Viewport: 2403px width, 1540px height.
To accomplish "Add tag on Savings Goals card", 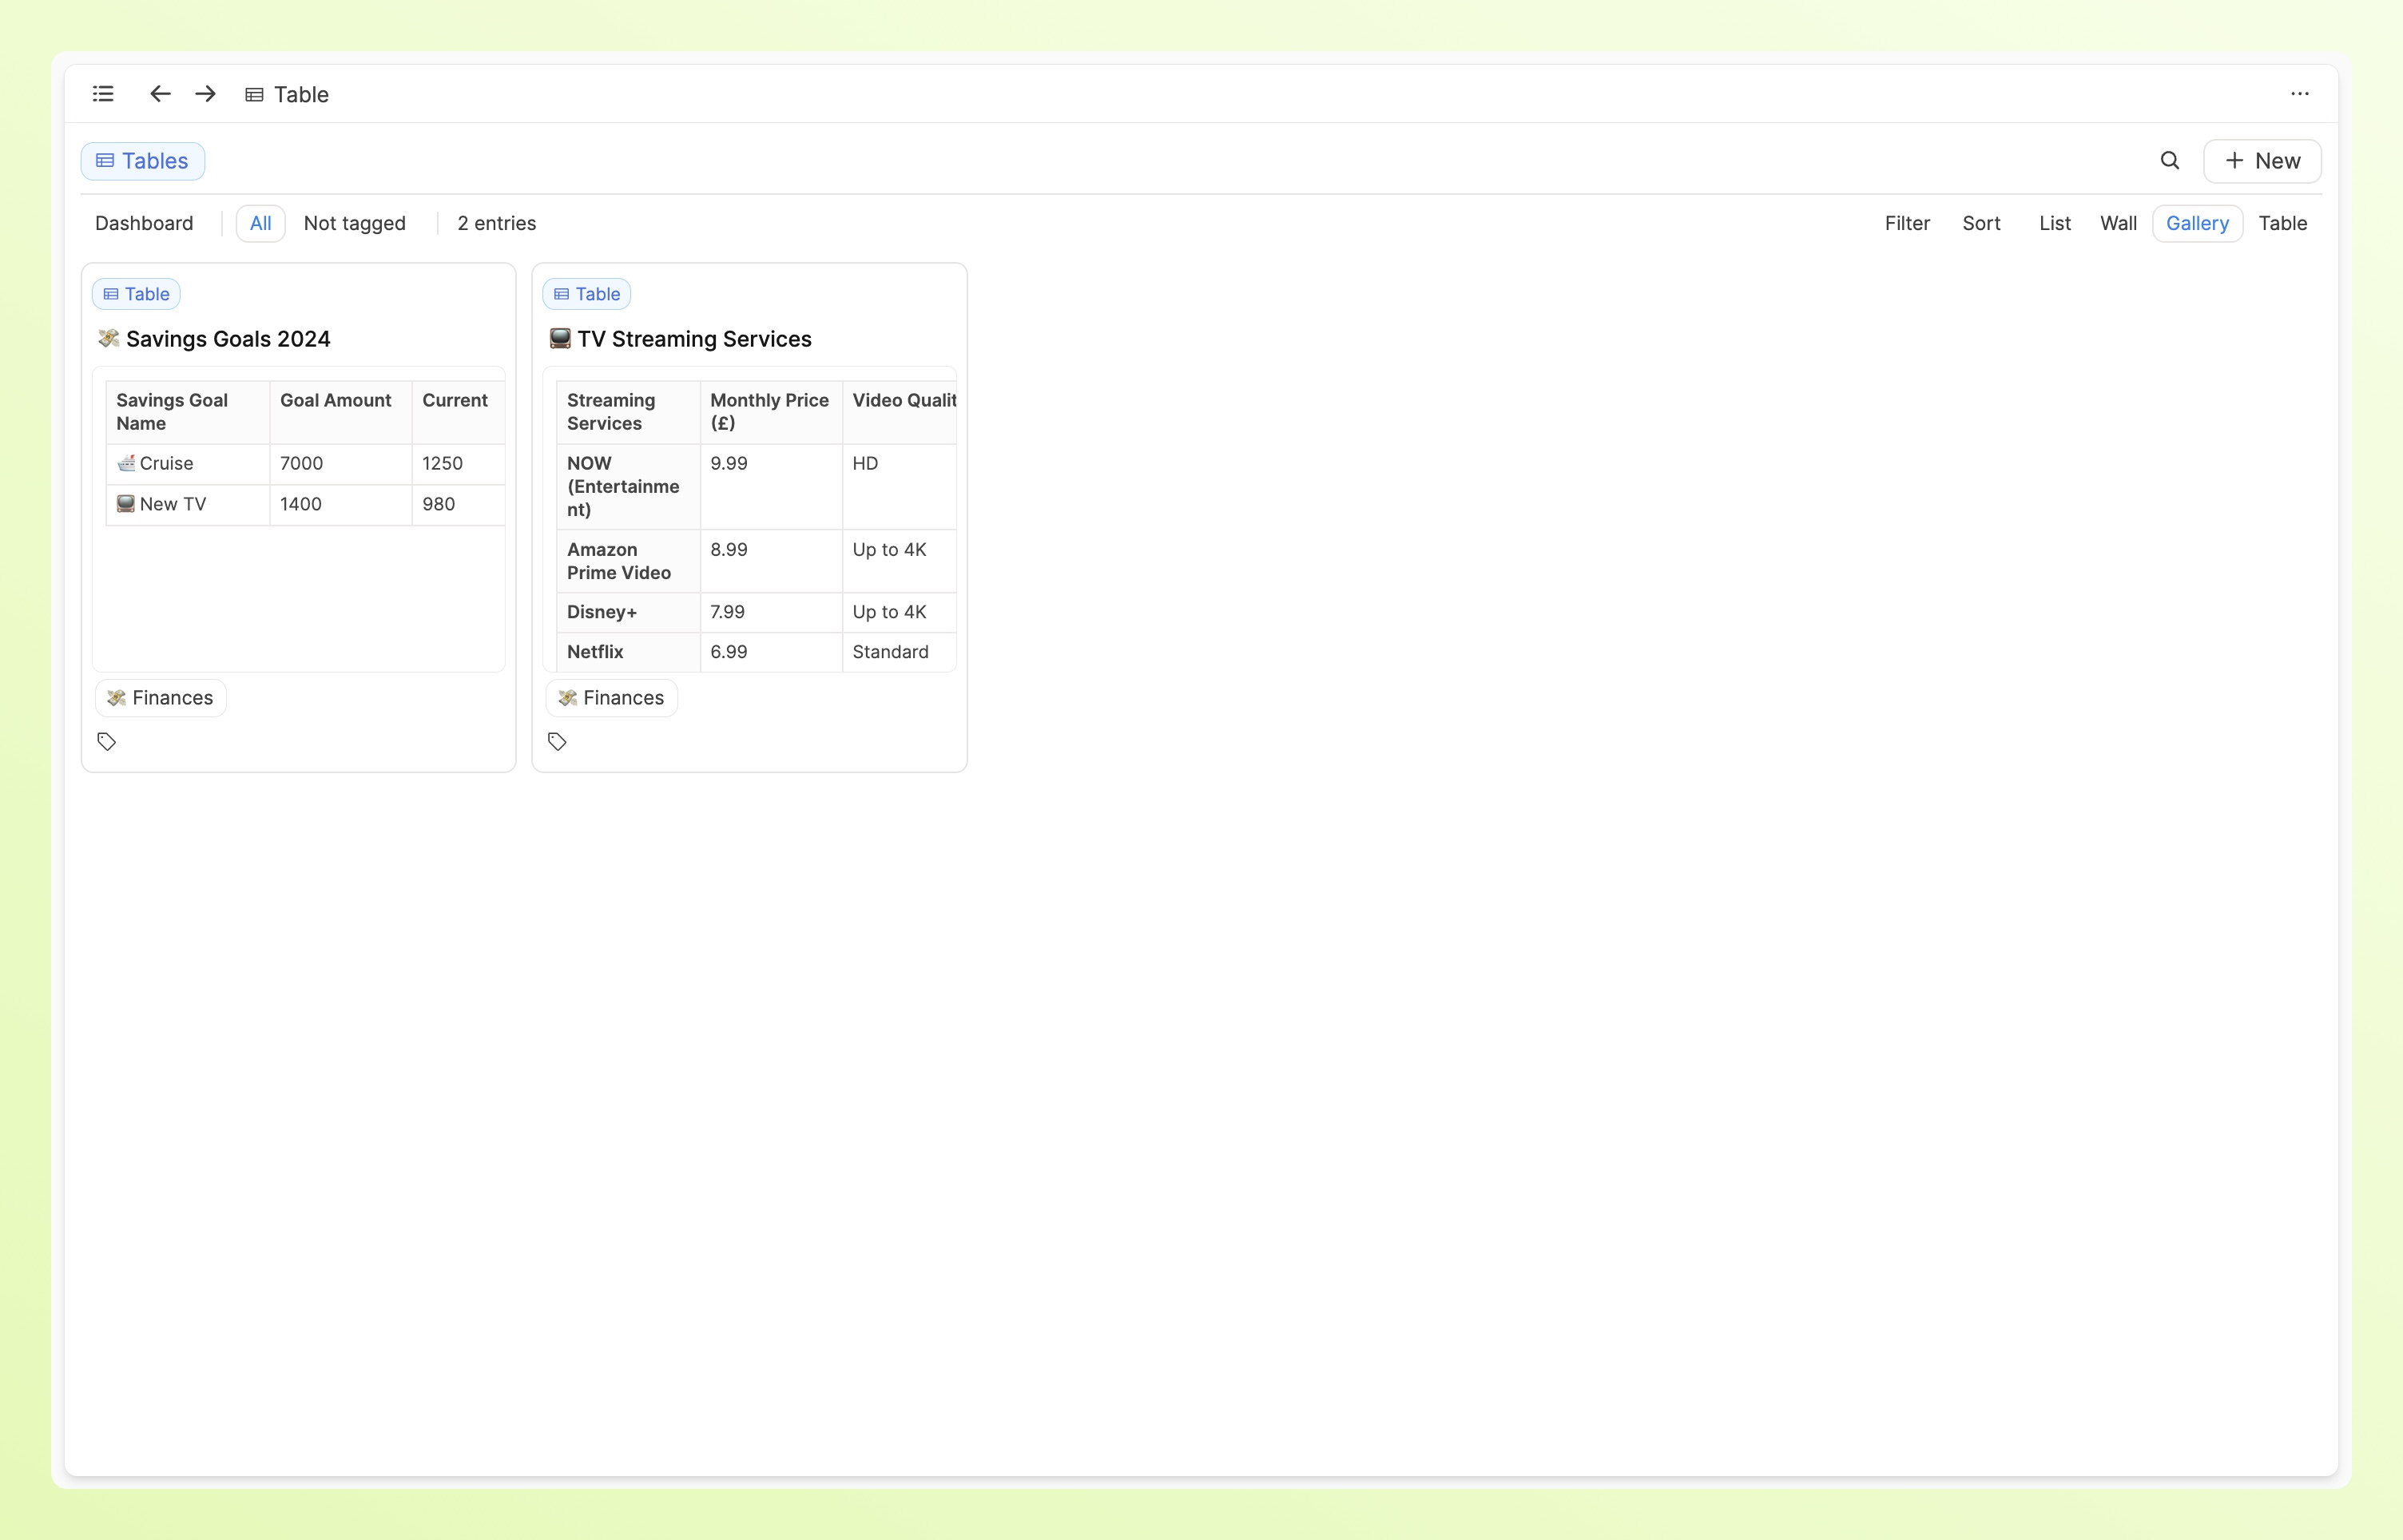I will (107, 741).
